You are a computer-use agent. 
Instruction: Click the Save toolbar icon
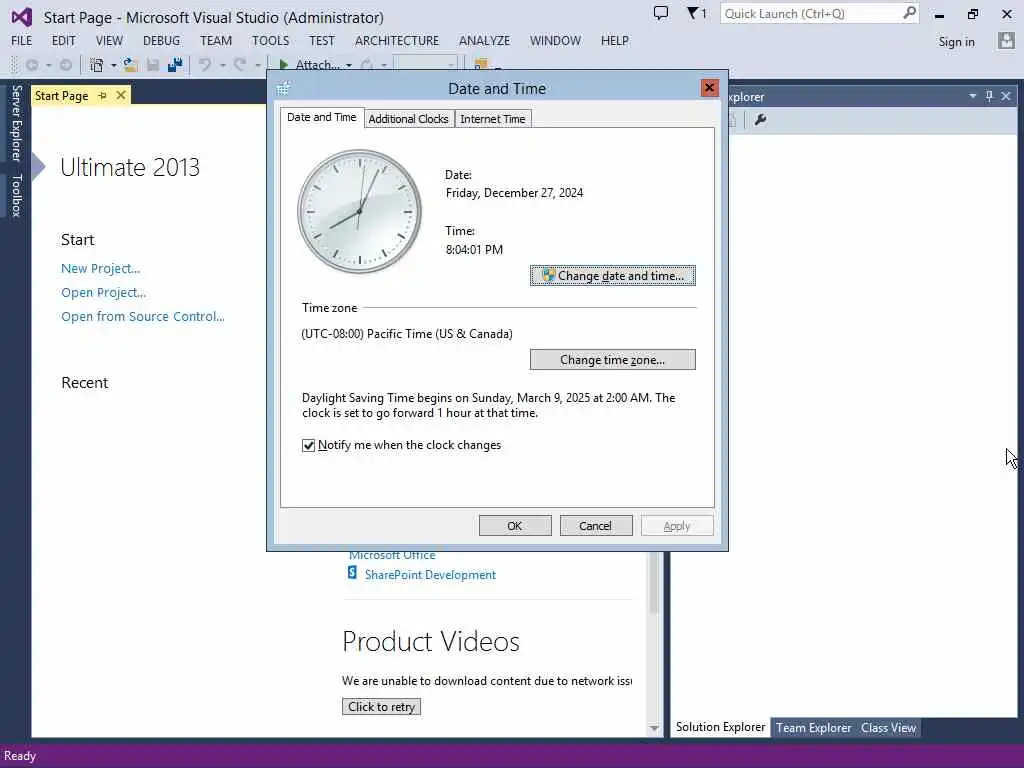[x=153, y=65]
